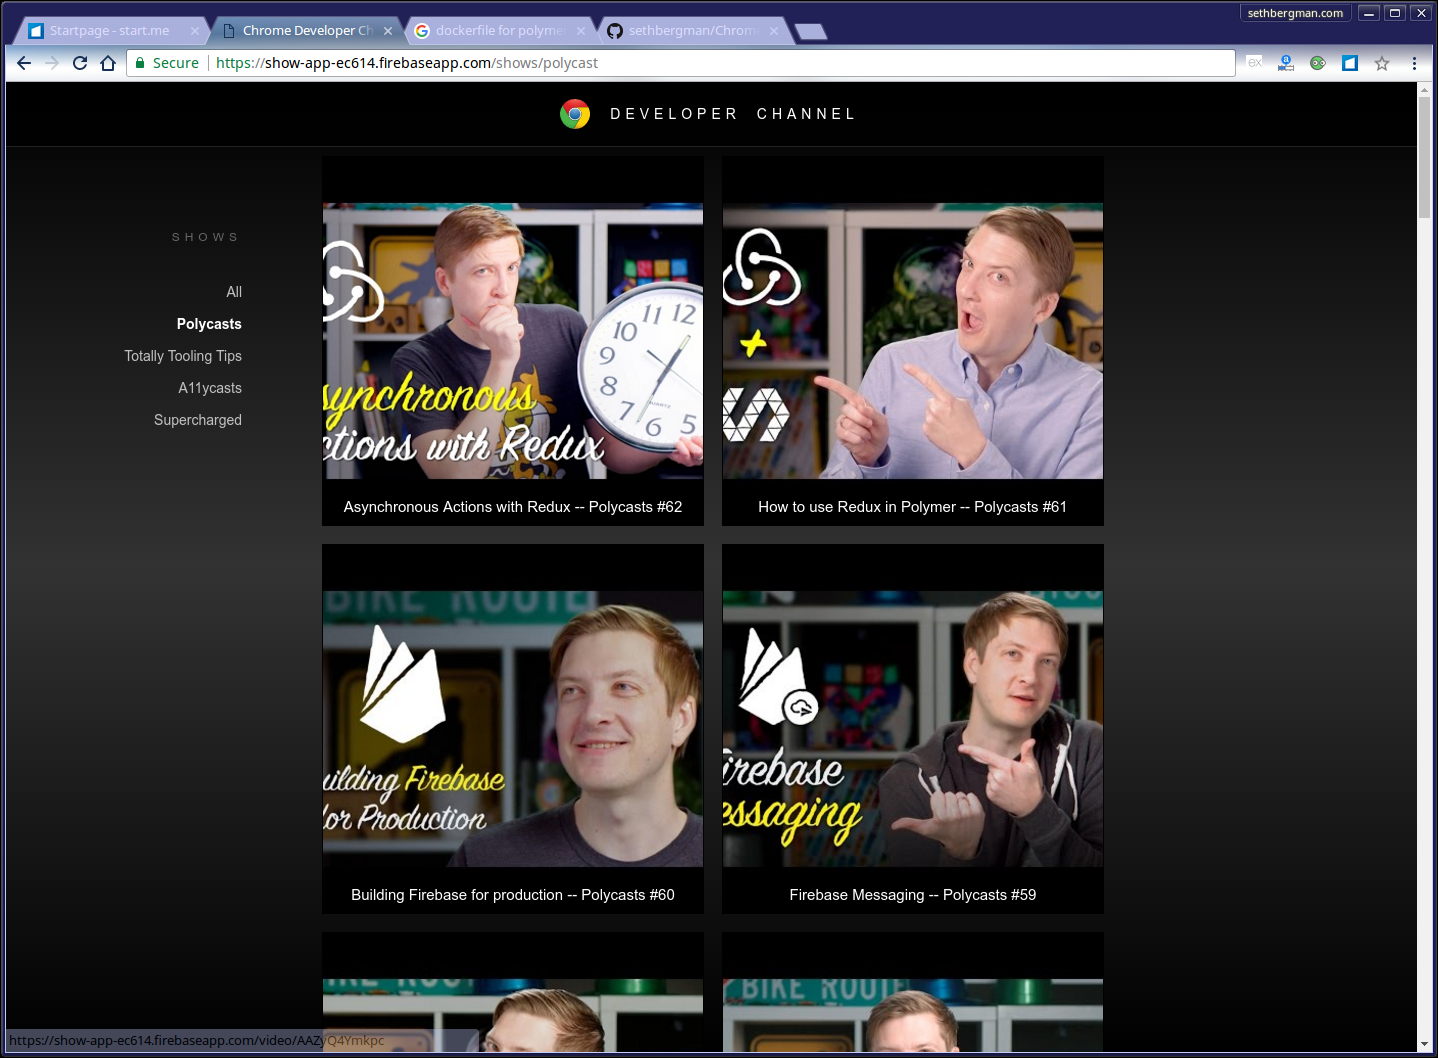Bookmark this page with the star icon
1438x1058 pixels.
[x=1382, y=63]
